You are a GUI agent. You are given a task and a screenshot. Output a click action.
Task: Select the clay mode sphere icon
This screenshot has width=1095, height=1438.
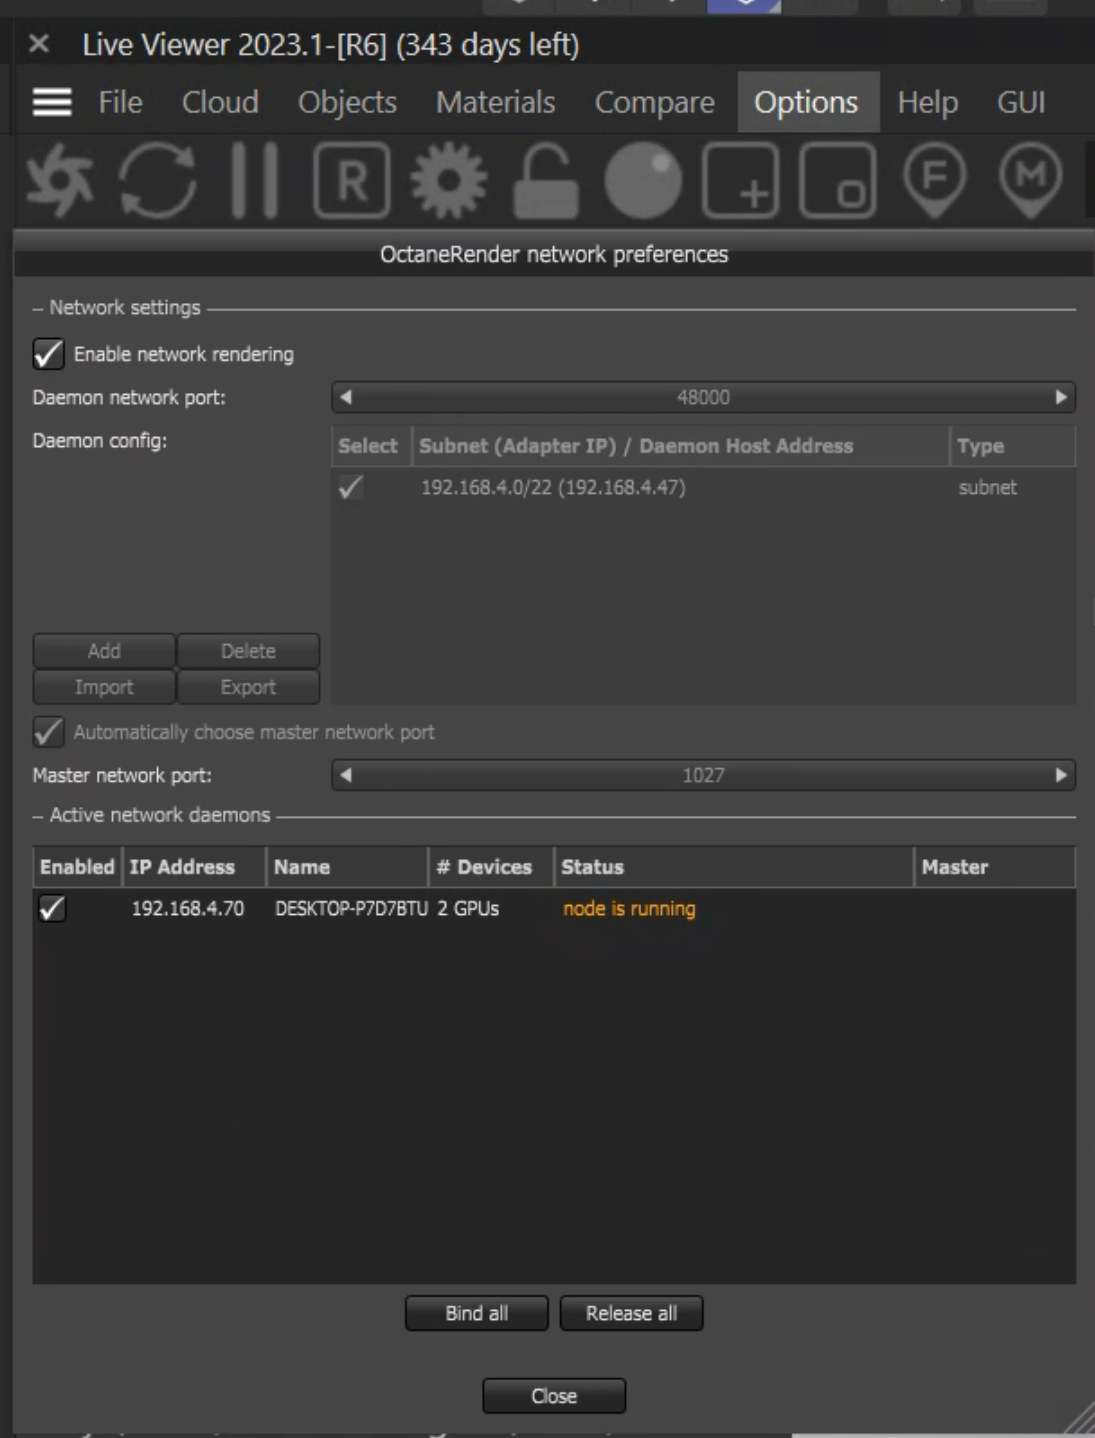(643, 181)
